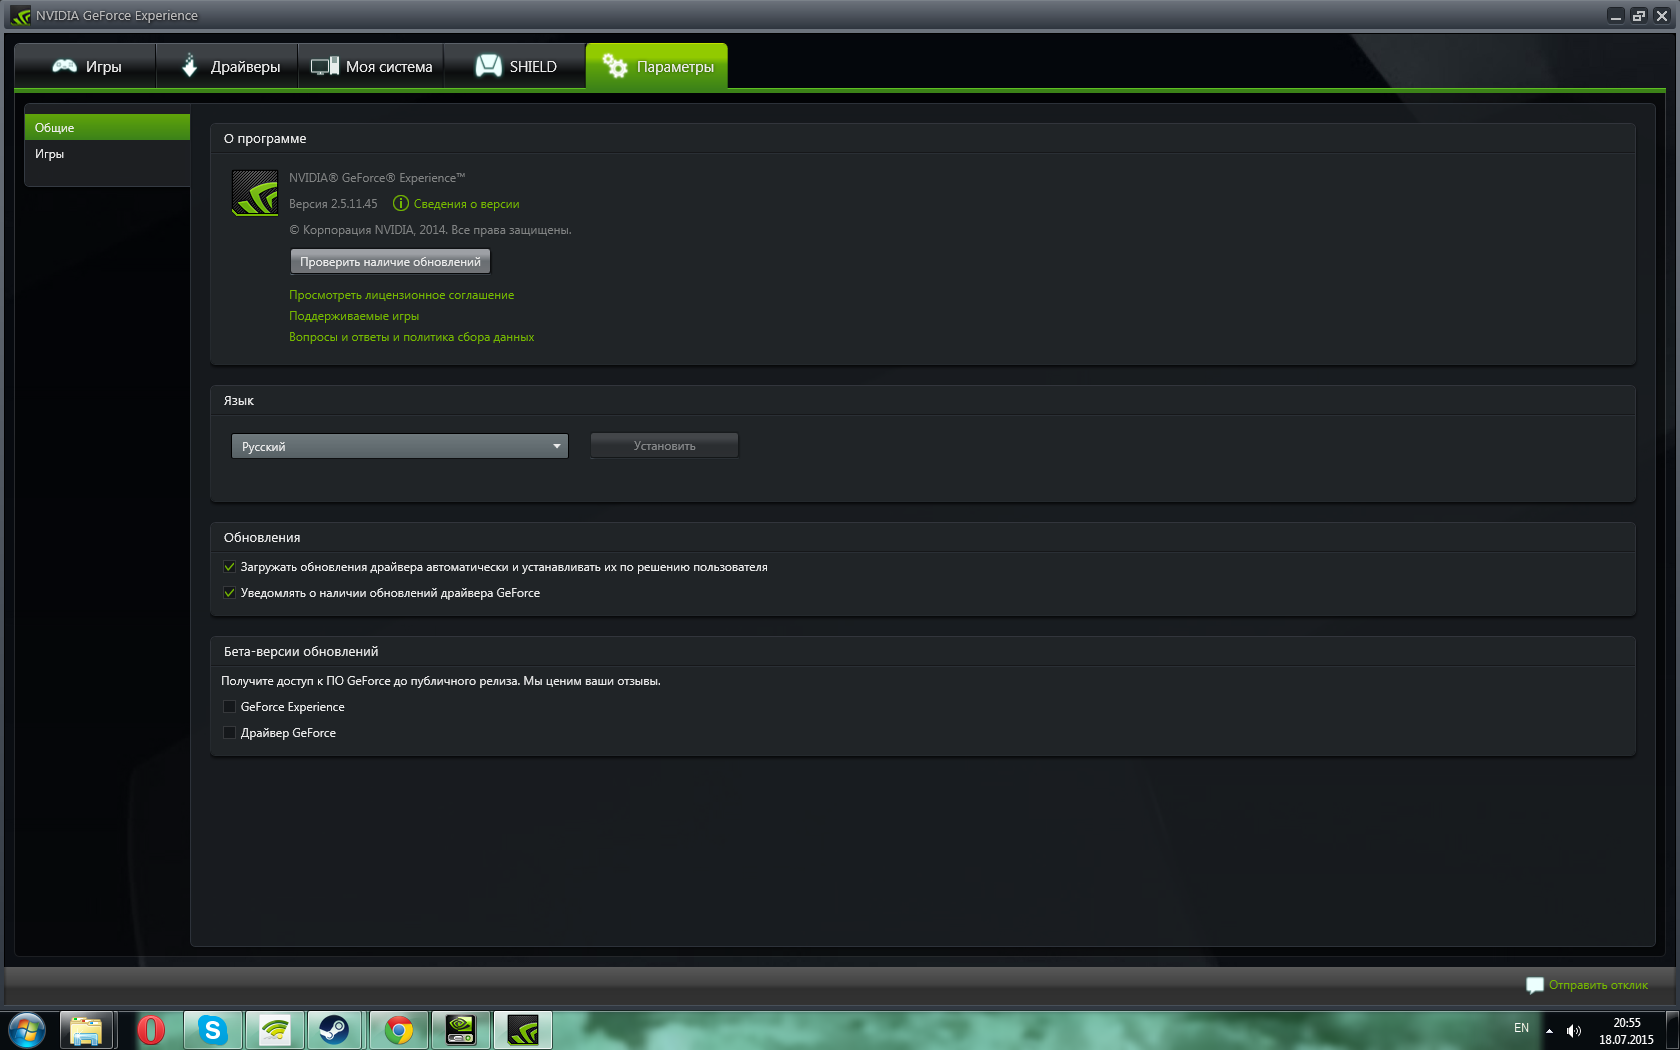Enable beta updates for GeForce Experience
The width and height of the screenshot is (1680, 1050).
(x=229, y=707)
